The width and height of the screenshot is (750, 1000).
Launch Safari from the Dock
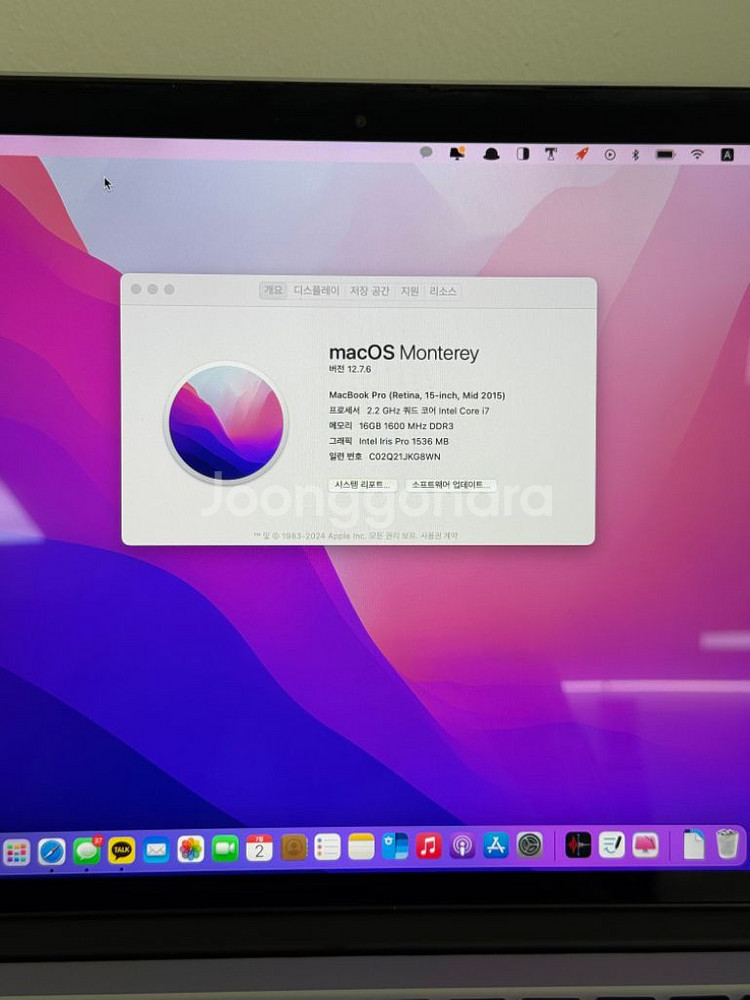[x=52, y=851]
